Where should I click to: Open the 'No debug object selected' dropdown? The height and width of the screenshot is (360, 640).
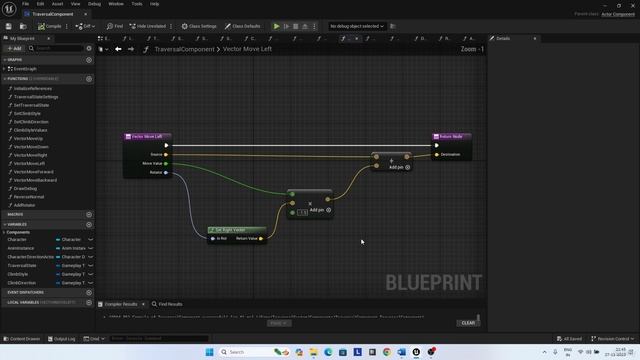(x=357, y=26)
